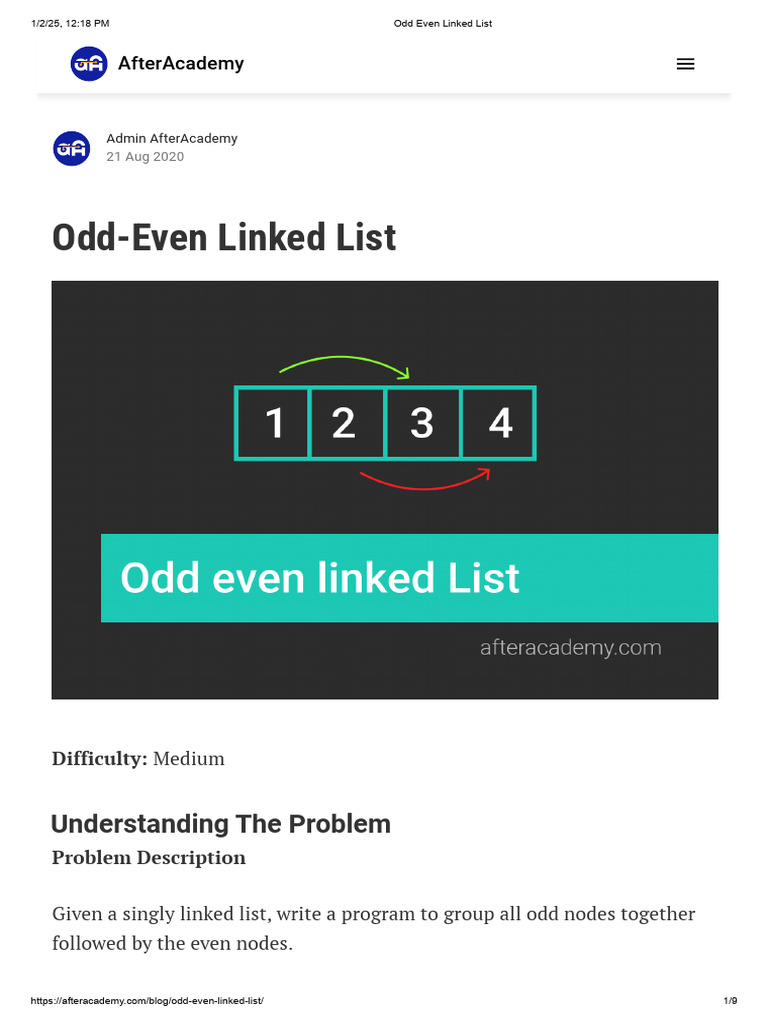Click the AfterAcademy brand name text

(x=181, y=64)
